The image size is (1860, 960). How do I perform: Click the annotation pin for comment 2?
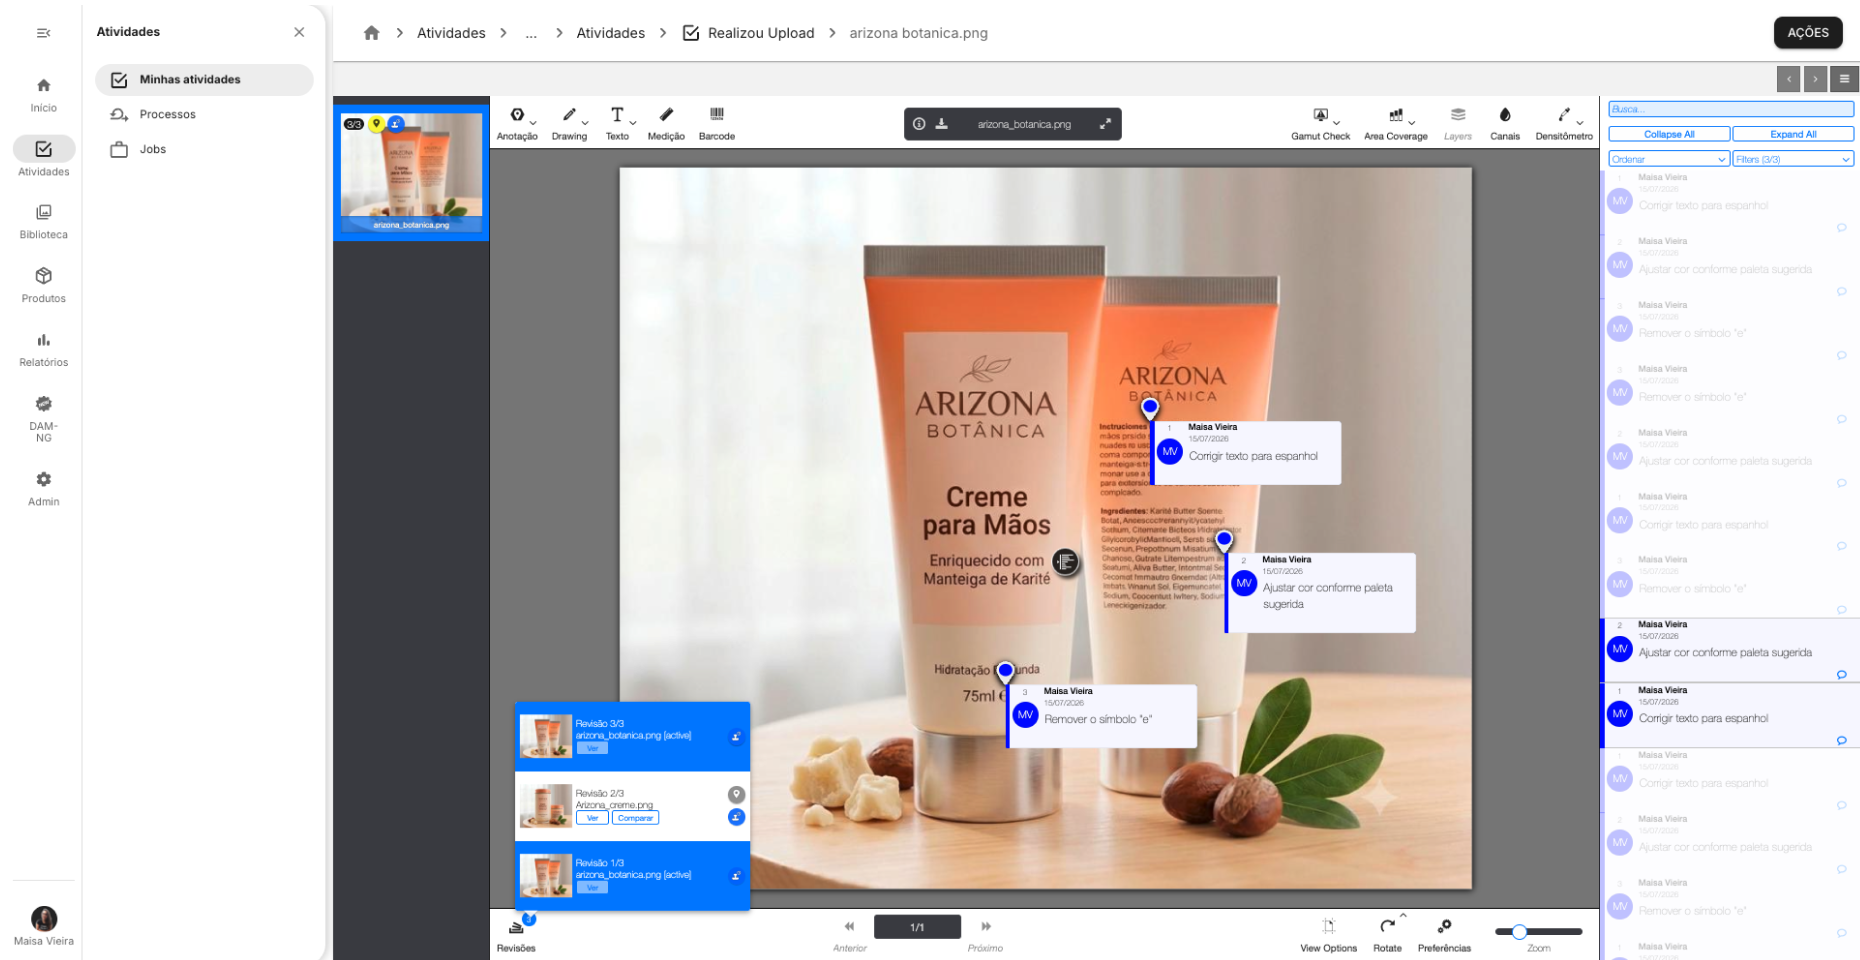click(1224, 540)
